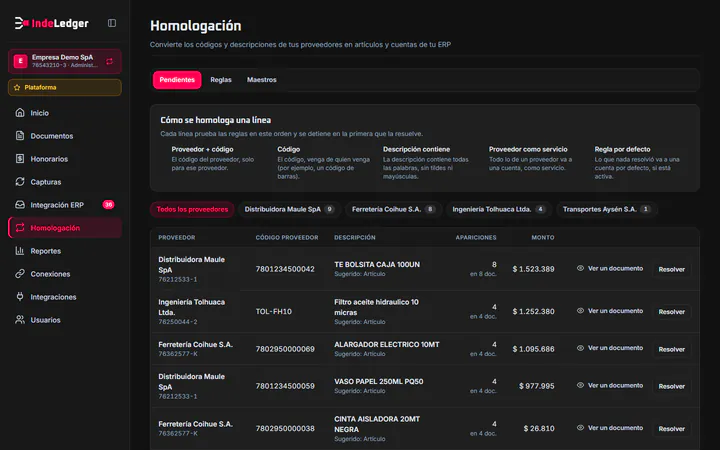Image resolution: width=720 pixels, height=450 pixels.
Task: View a document for ALARGADOR ELECTRICO
Action: 610,348
